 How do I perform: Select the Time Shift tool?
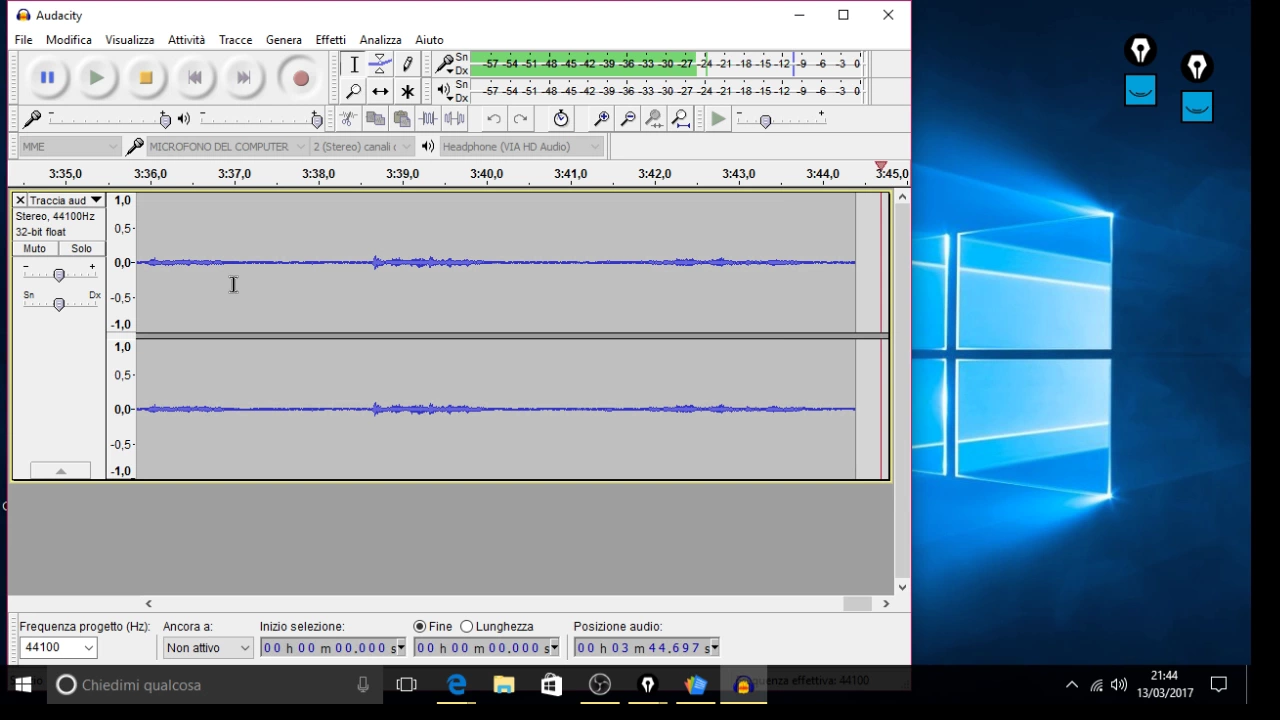[x=380, y=92]
